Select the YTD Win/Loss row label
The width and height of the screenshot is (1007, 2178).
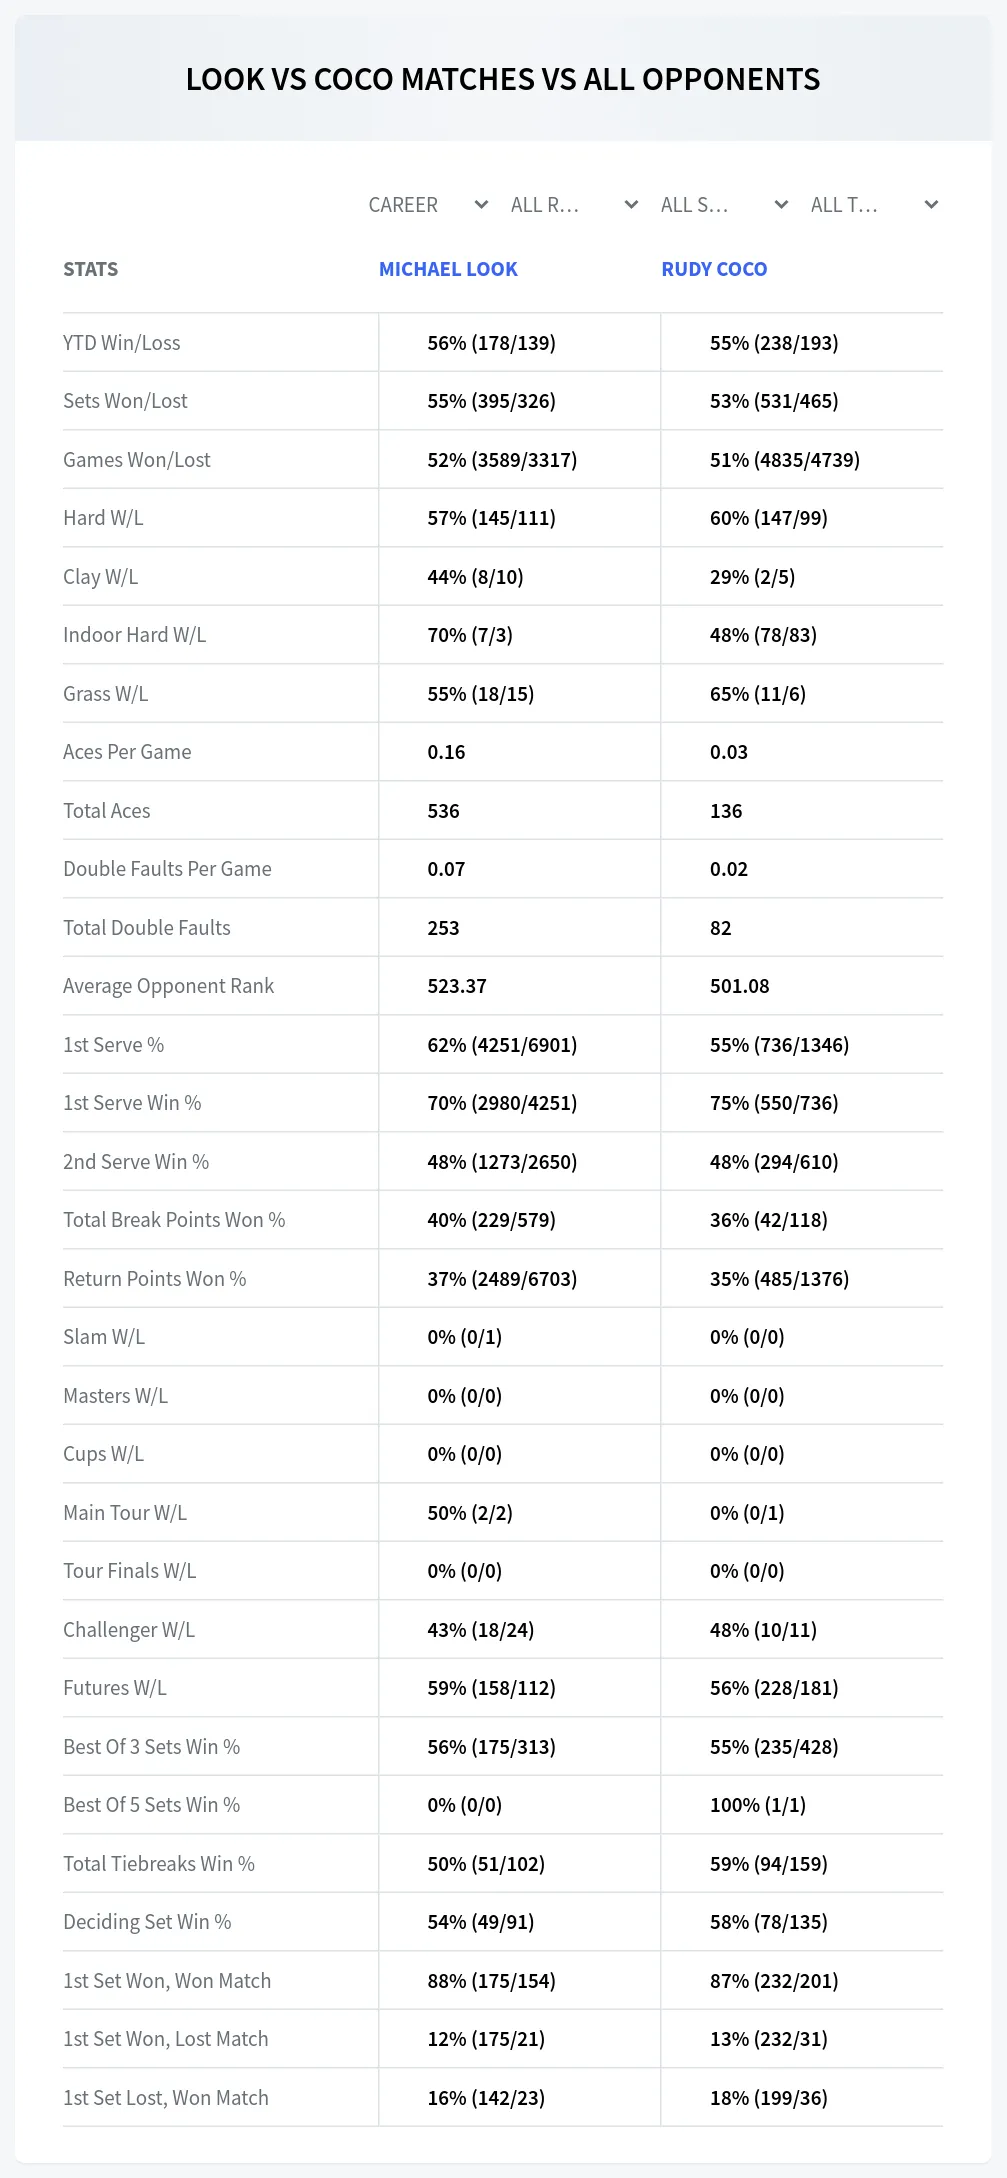click(x=122, y=343)
